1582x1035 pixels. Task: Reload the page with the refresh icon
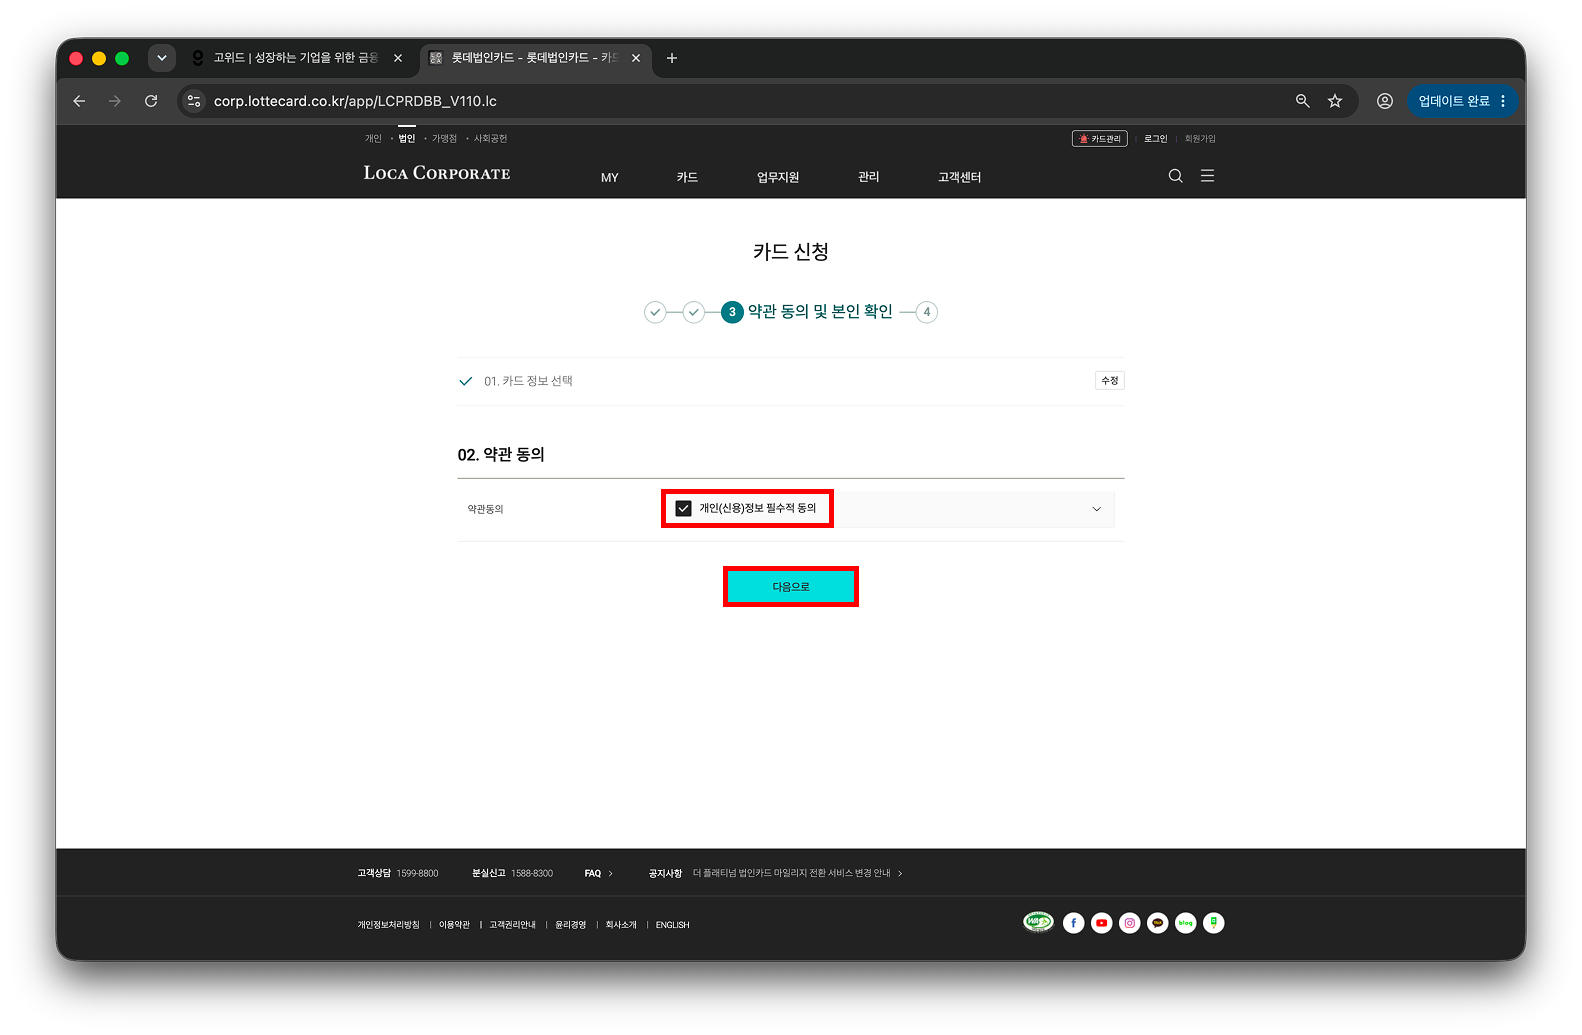151,101
